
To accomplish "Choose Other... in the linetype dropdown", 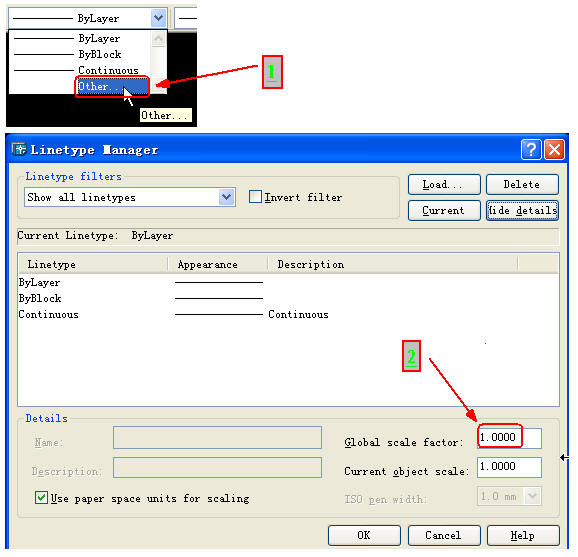I will [x=112, y=87].
